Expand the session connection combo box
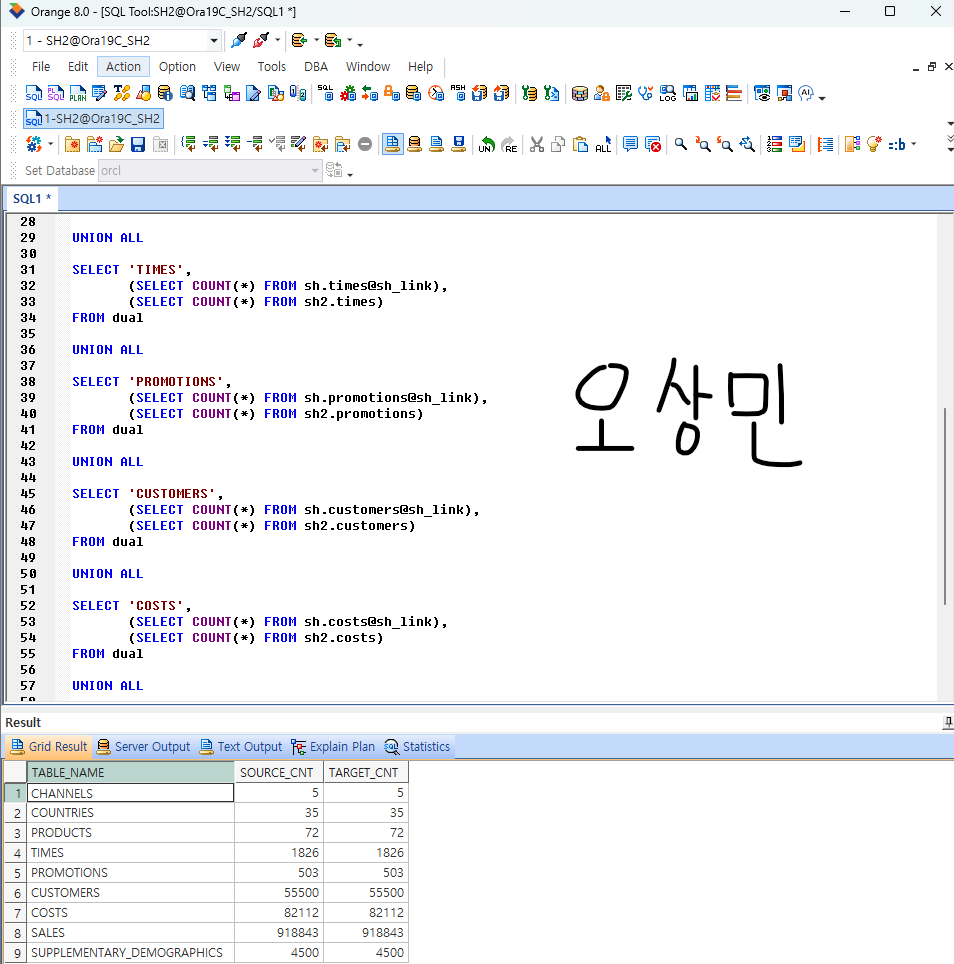The width and height of the screenshot is (954, 964). pos(214,41)
